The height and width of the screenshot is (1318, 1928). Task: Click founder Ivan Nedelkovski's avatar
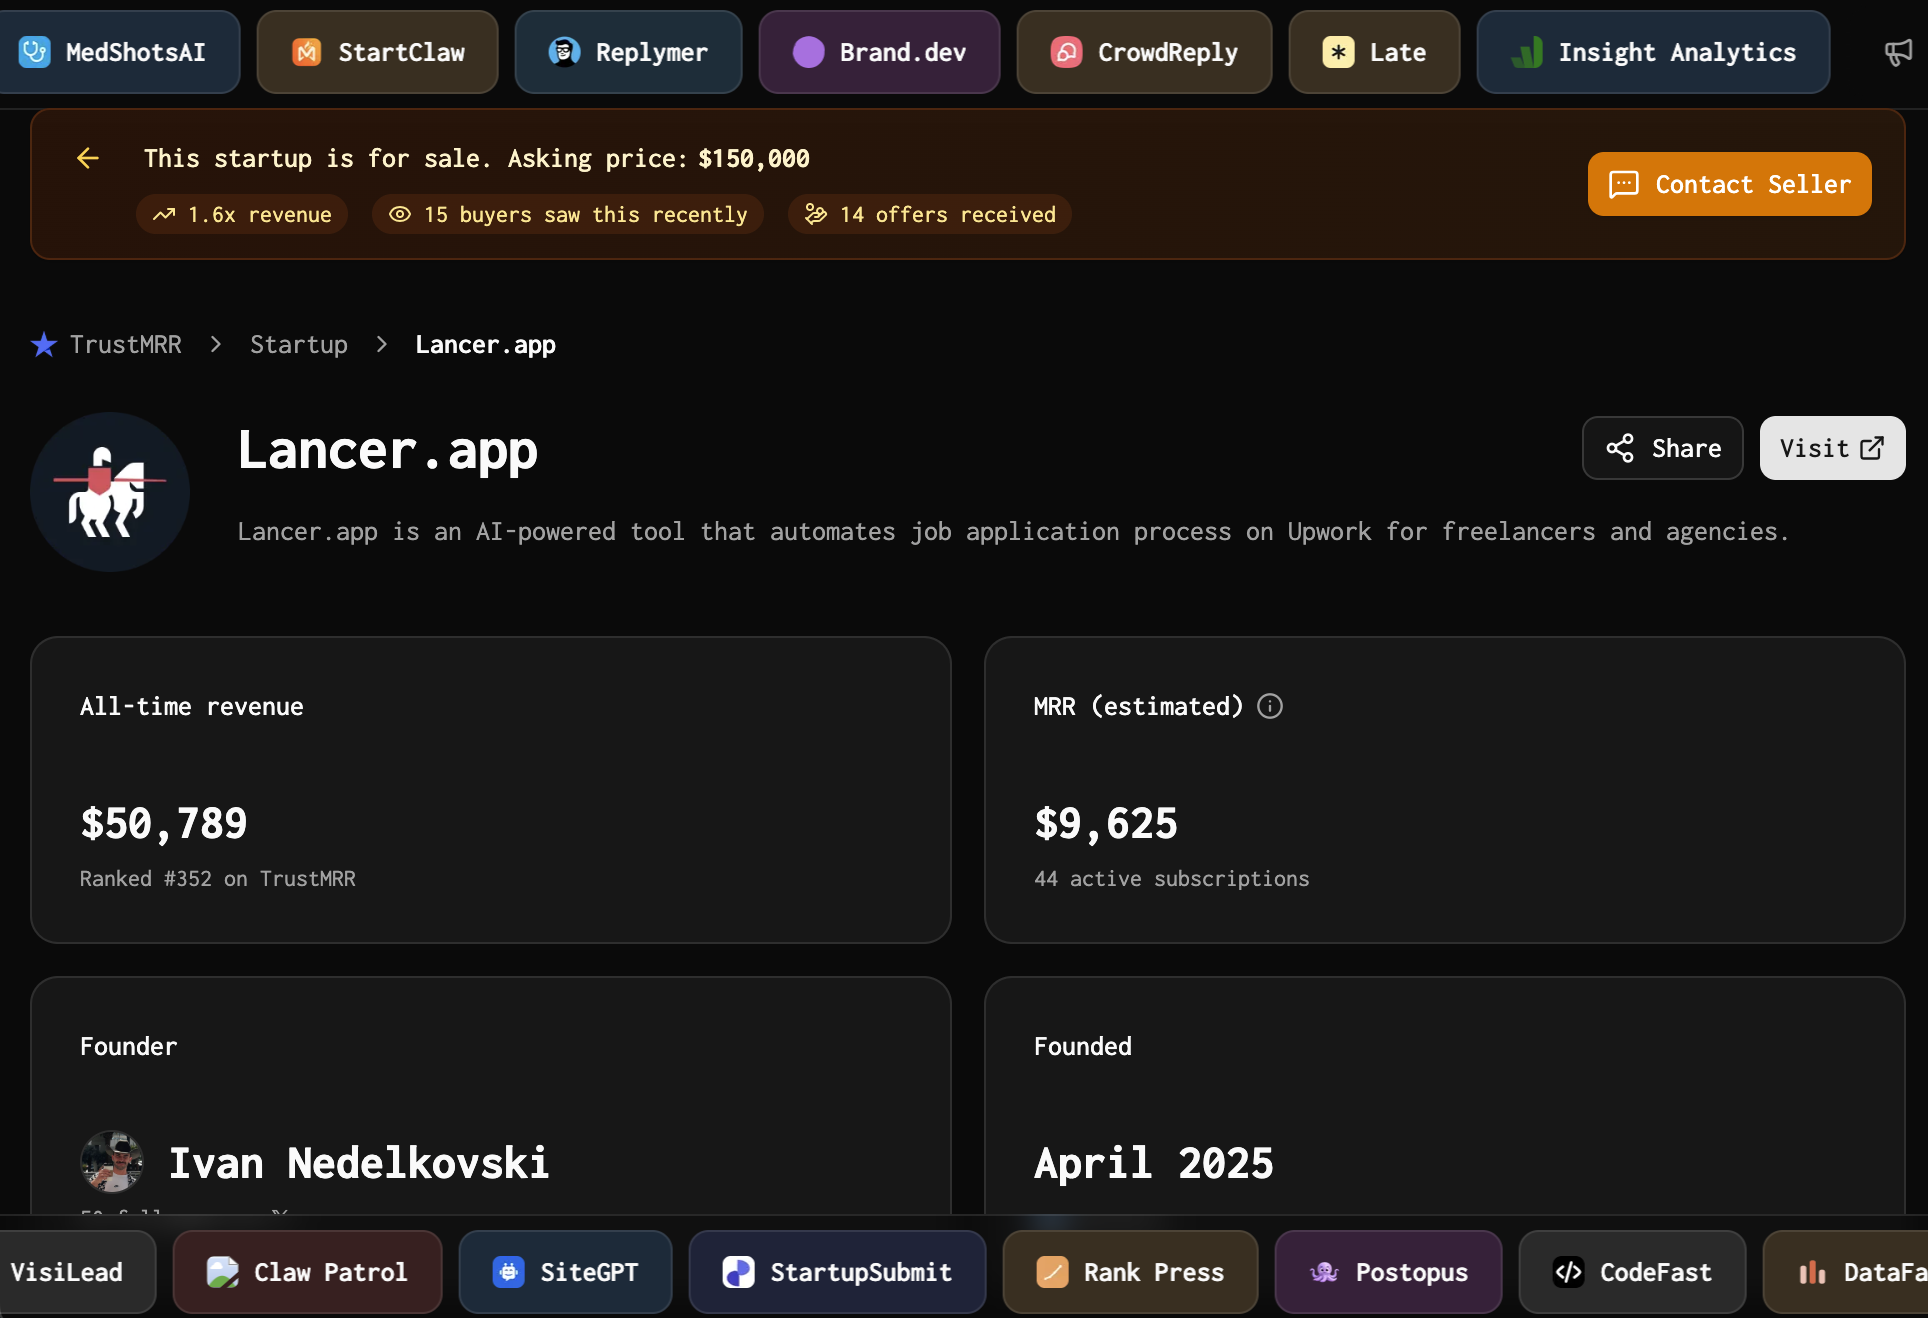[x=112, y=1162]
